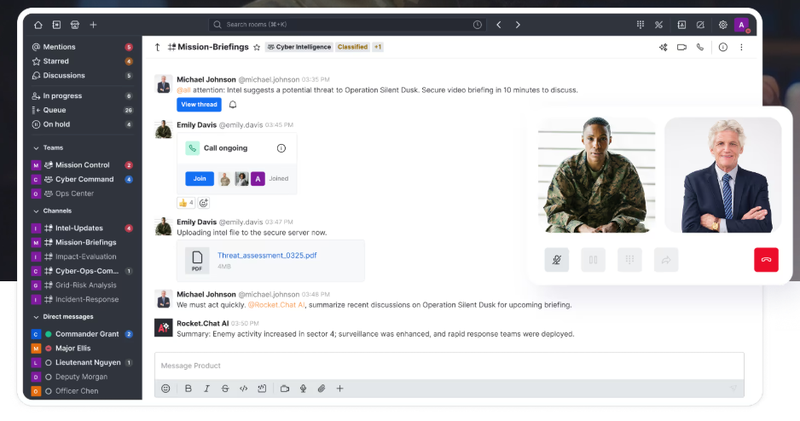Open the Threat_assessment_0325.pdf file link
Image resolution: width=800 pixels, height=421 pixels.
[266, 255]
